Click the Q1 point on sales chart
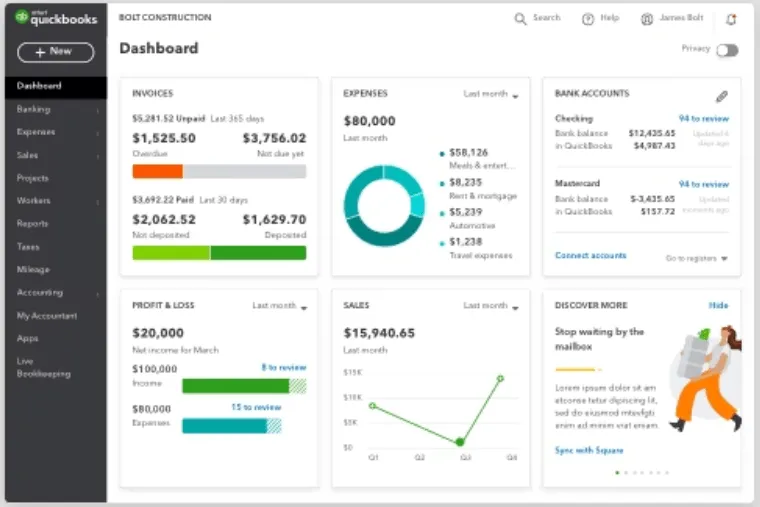The width and height of the screenshot is (760, 507). (372, 406)
